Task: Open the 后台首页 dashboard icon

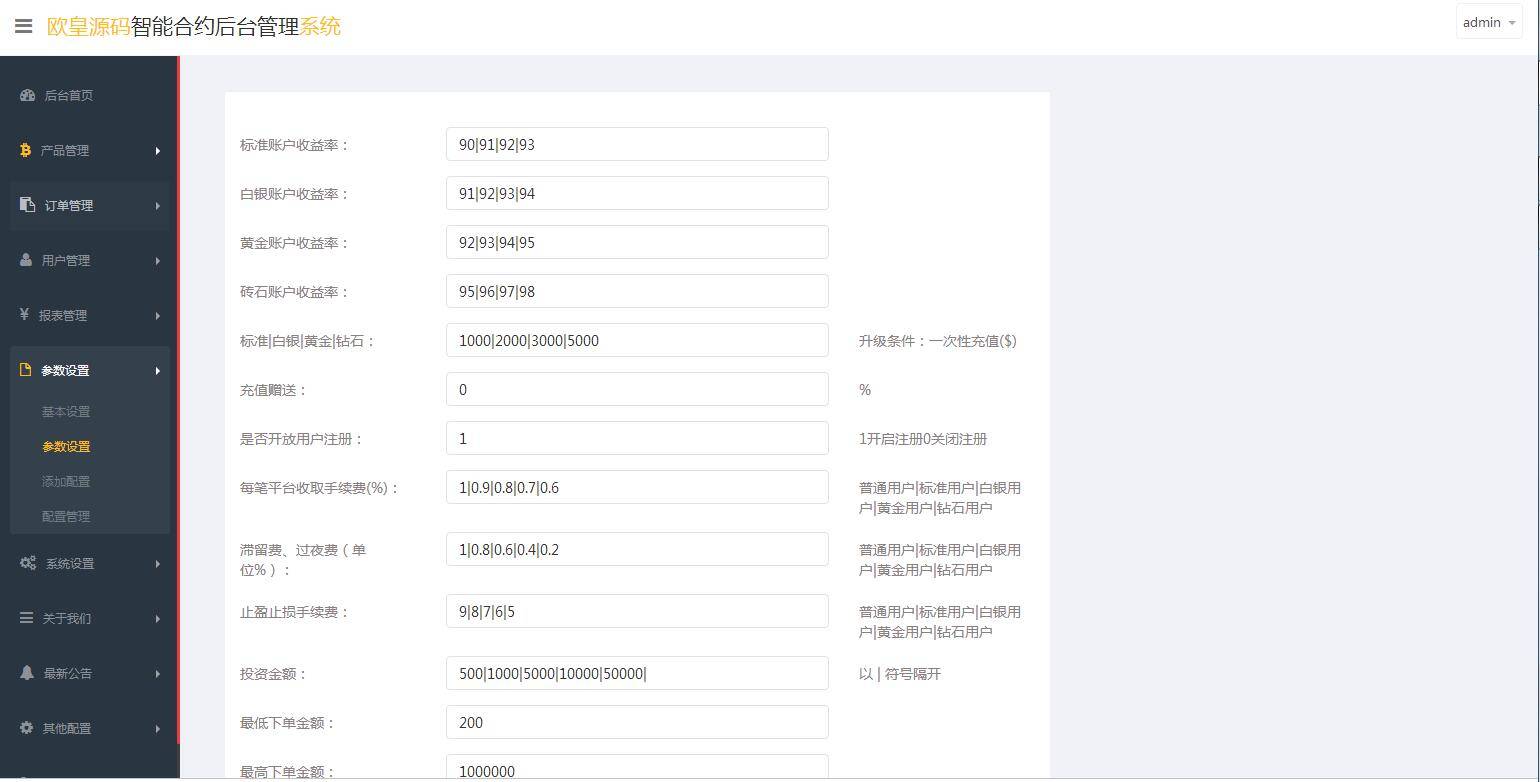Action: [x=26, y=95]
